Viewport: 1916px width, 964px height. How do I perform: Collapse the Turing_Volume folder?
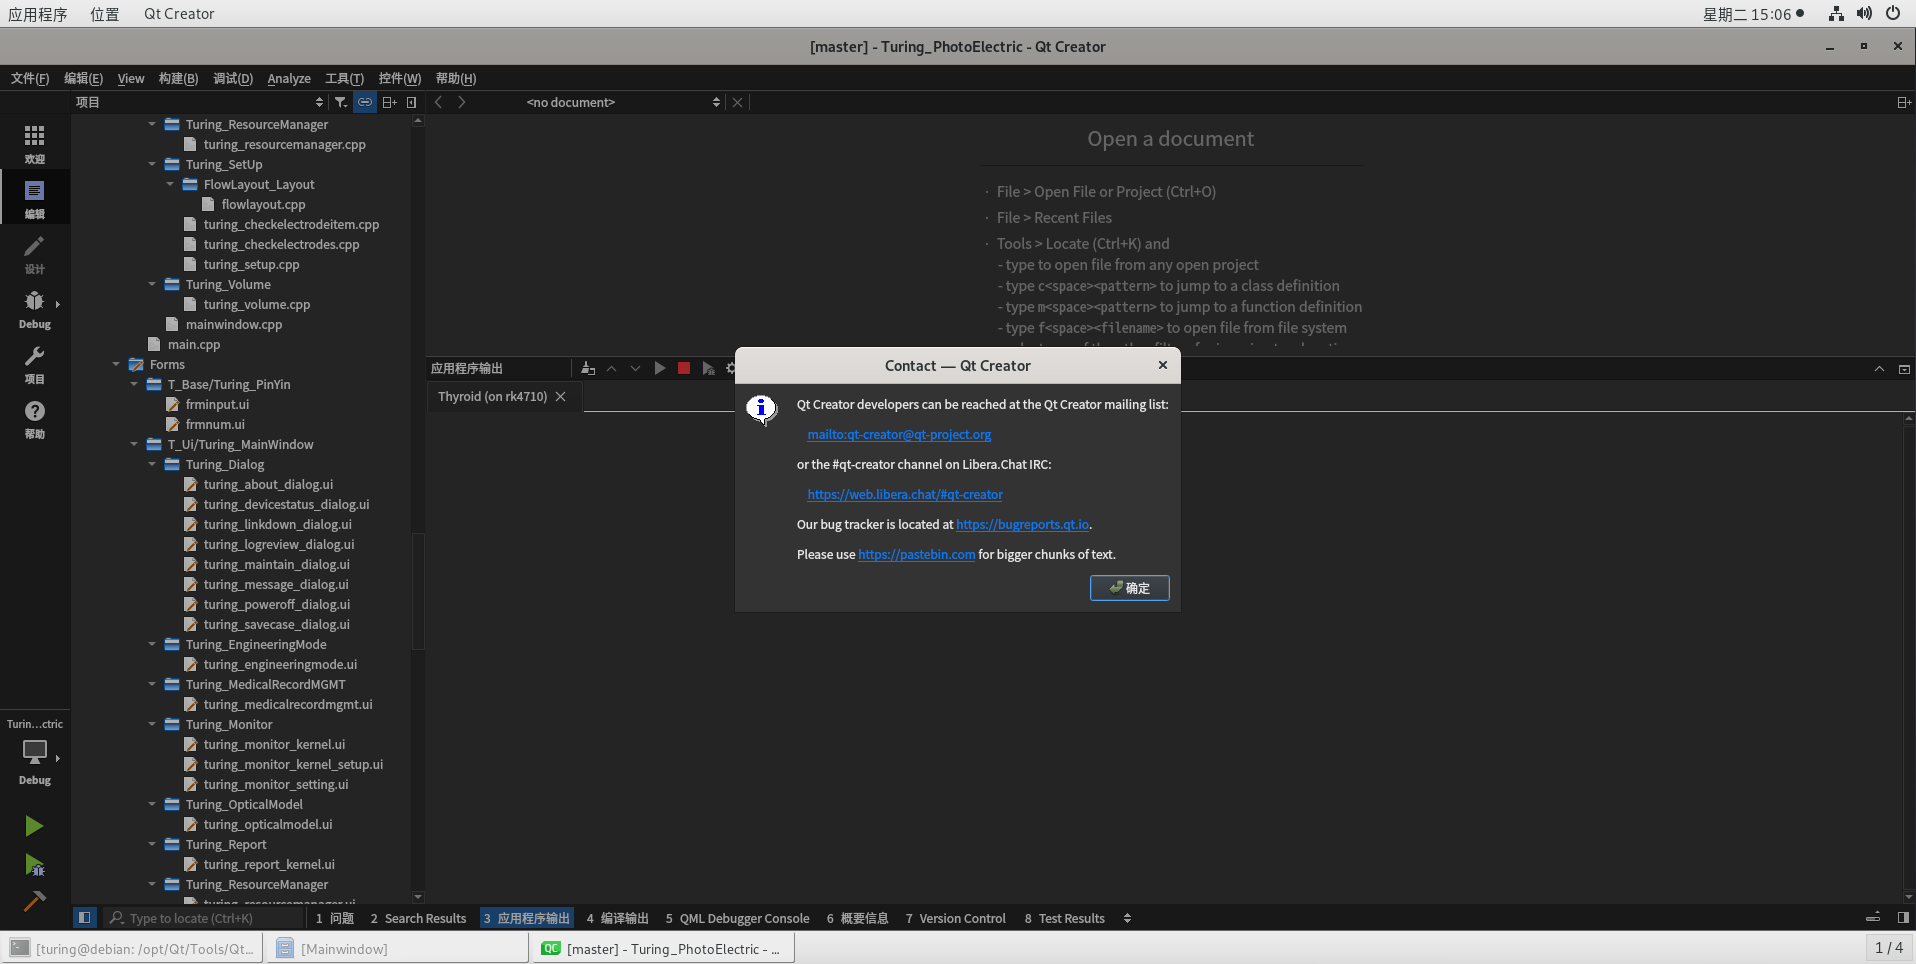(x=152, y=284)
